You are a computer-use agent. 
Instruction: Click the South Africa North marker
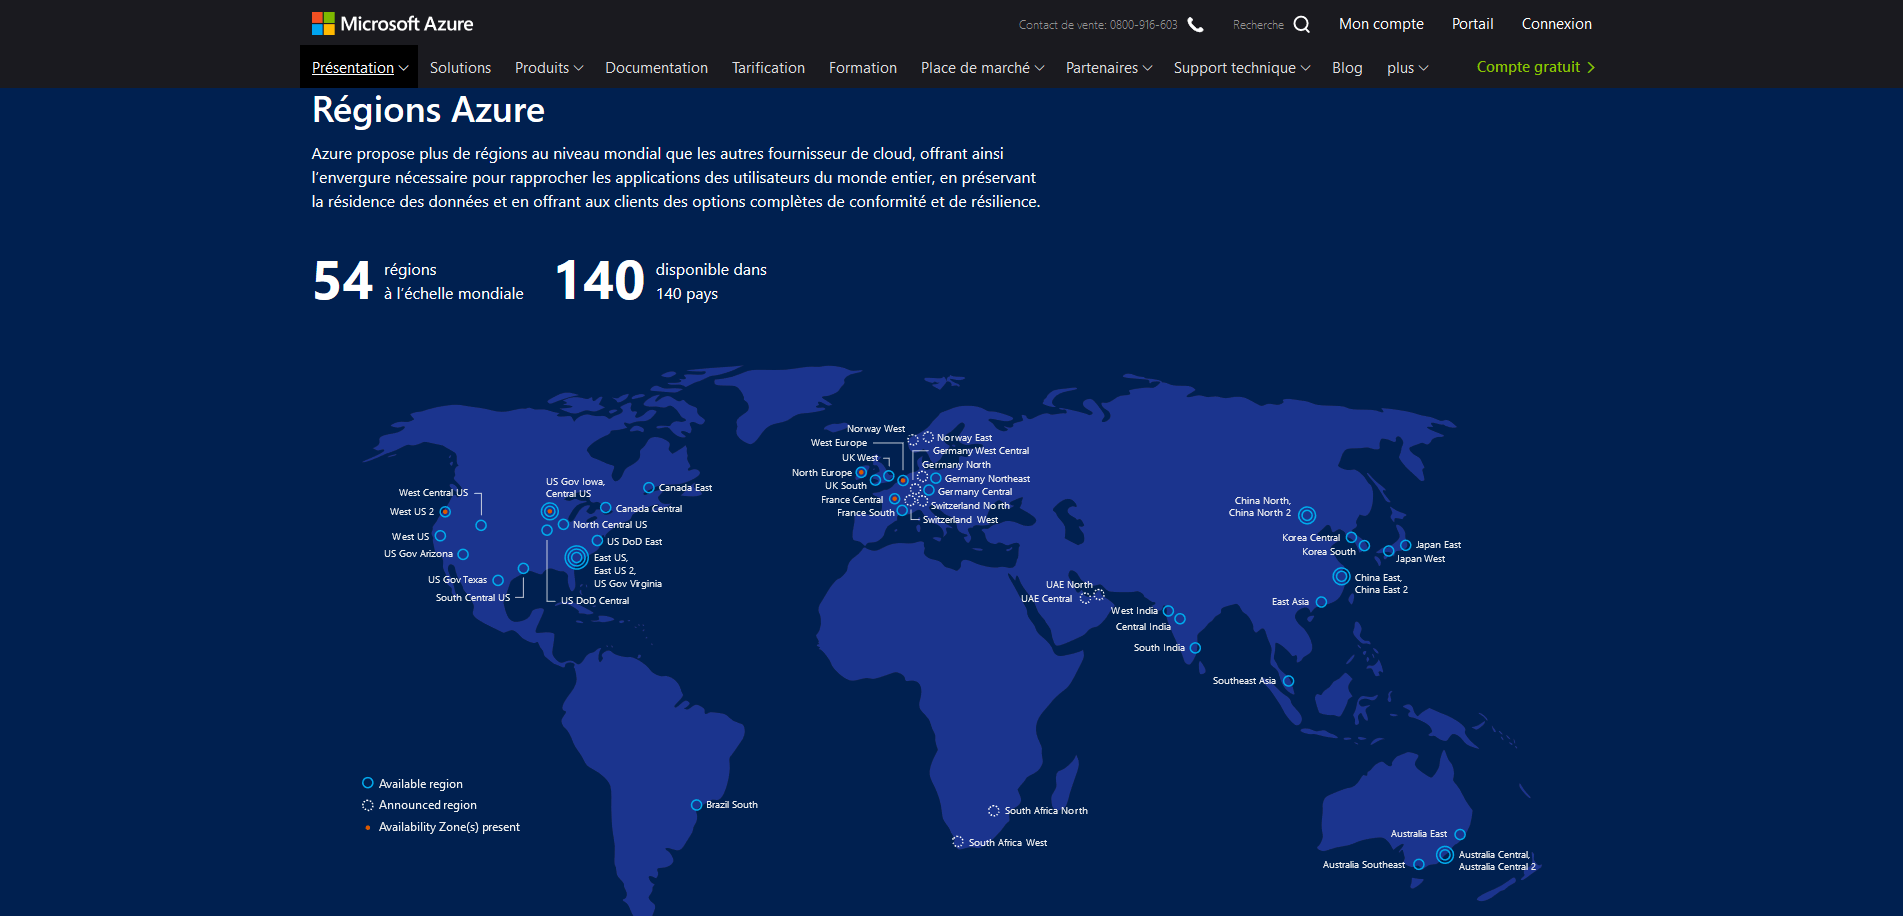click(993, 811)
